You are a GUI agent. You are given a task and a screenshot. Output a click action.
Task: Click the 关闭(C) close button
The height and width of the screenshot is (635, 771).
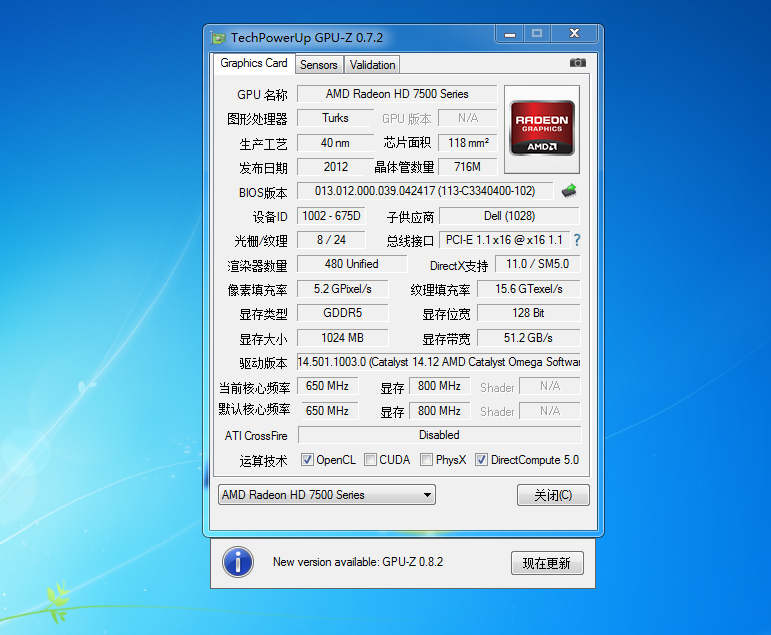pyautogui.click(x=553, y=495)
